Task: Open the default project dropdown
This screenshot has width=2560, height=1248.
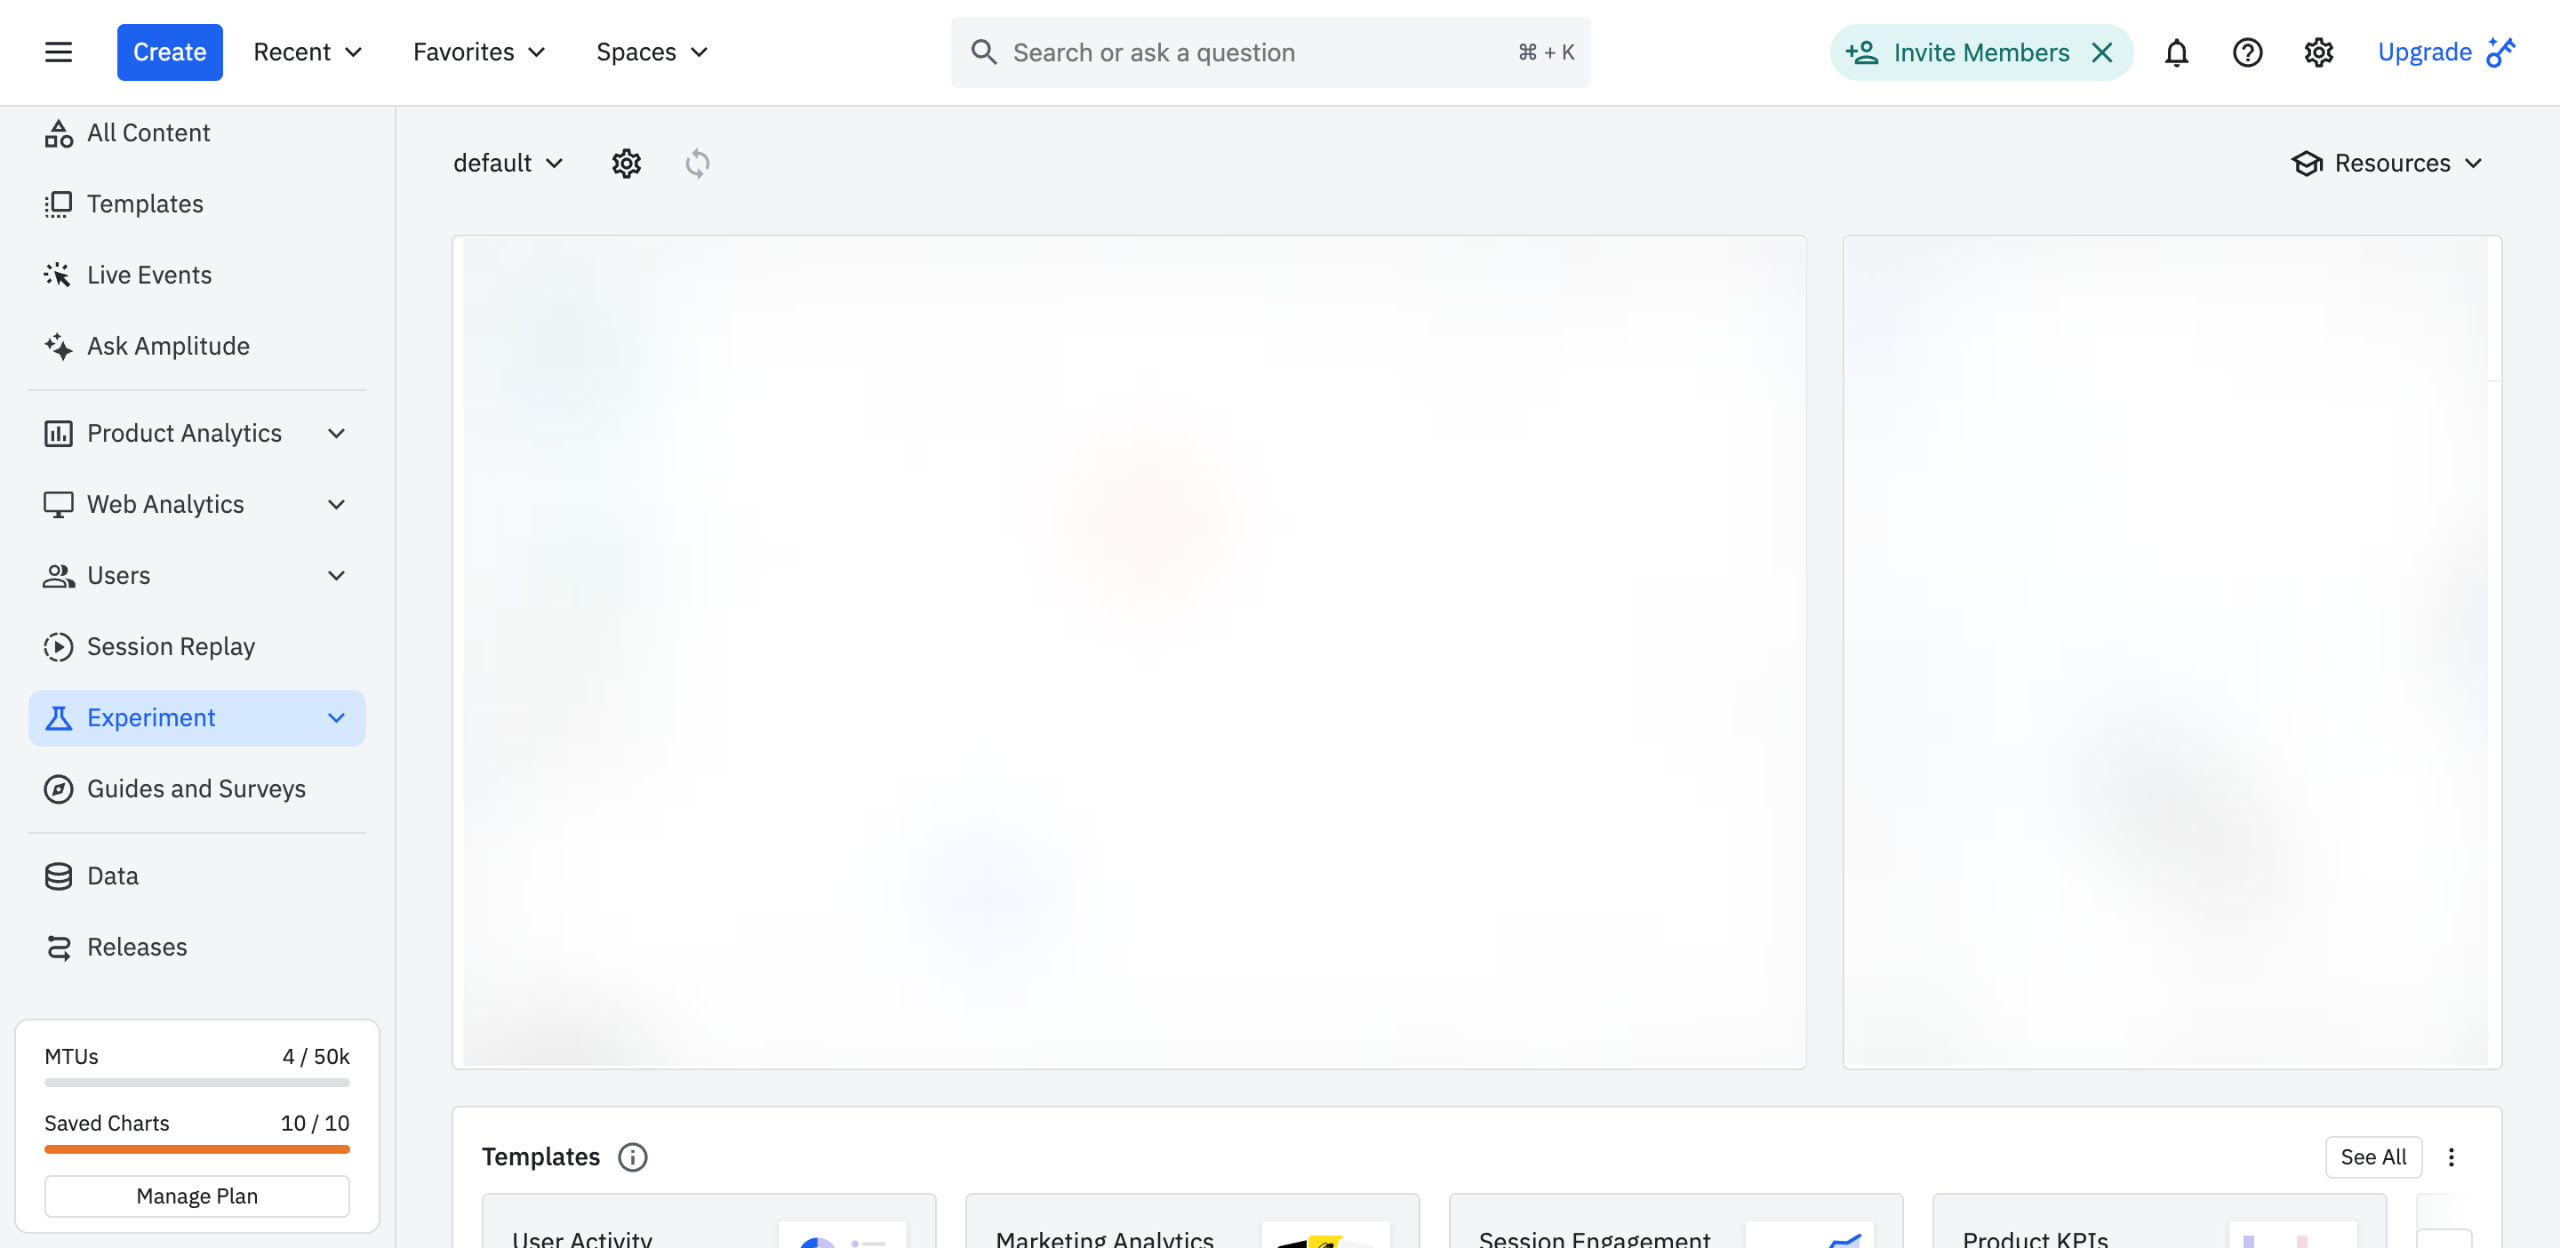Action: tap(508, 163)
